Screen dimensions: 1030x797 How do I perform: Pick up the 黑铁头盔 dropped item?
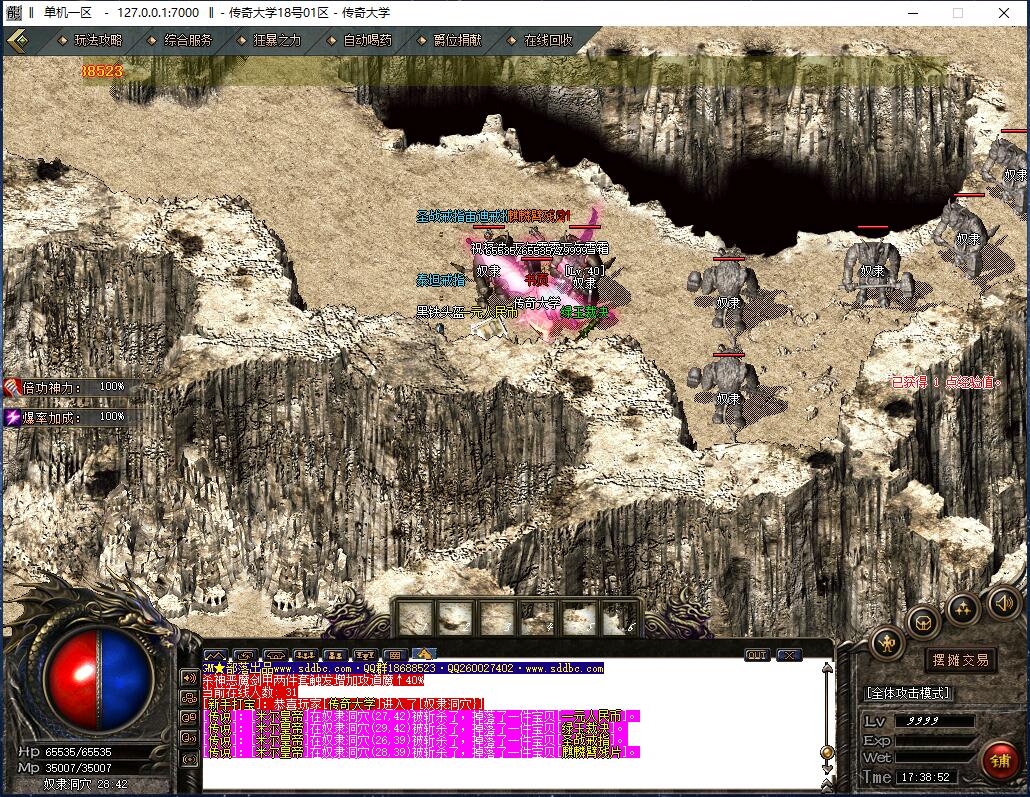441,312
